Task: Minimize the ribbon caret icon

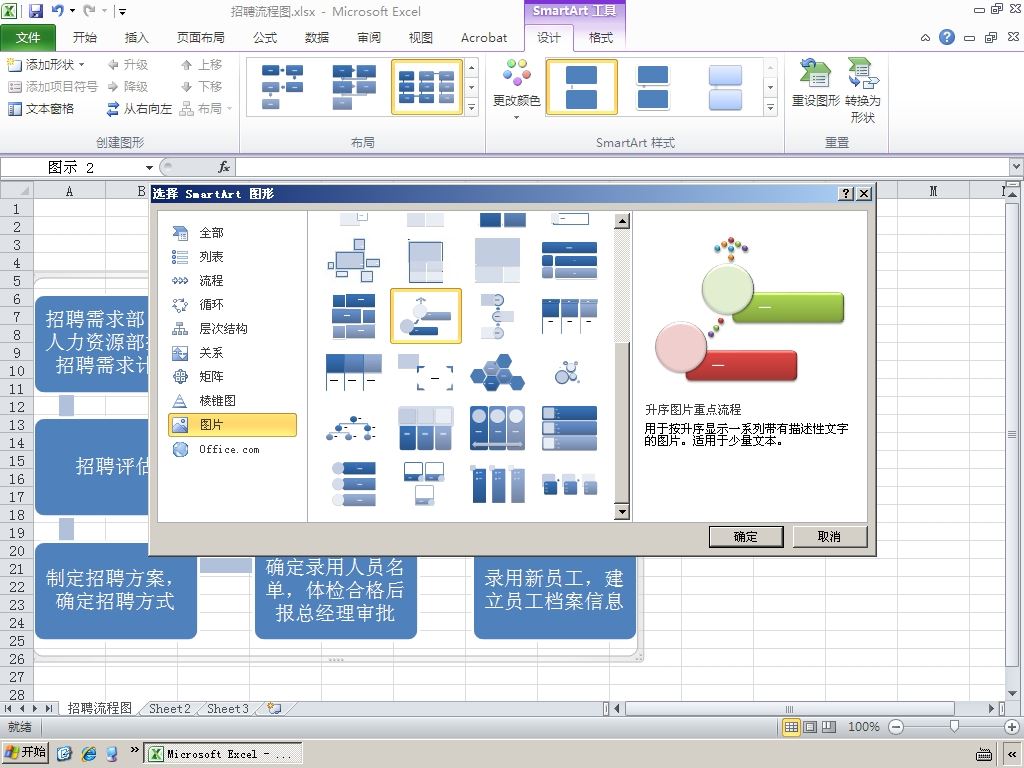Action: click(925, 38)
